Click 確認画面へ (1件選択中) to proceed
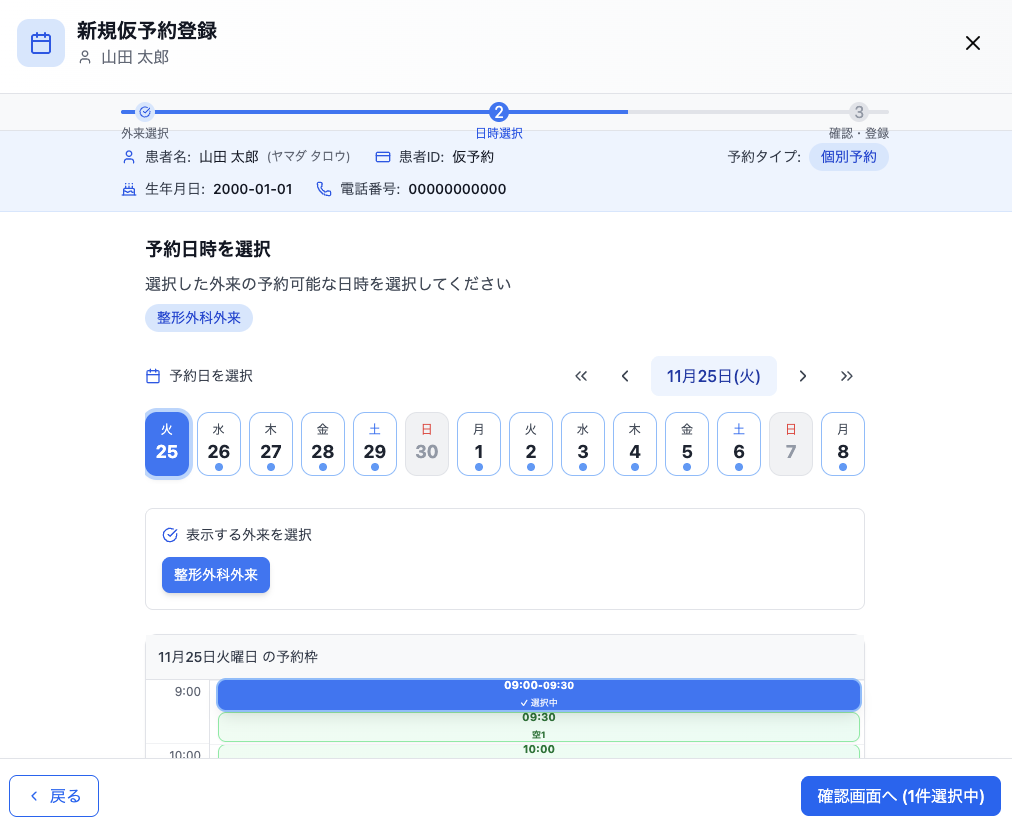 point(900,796)
